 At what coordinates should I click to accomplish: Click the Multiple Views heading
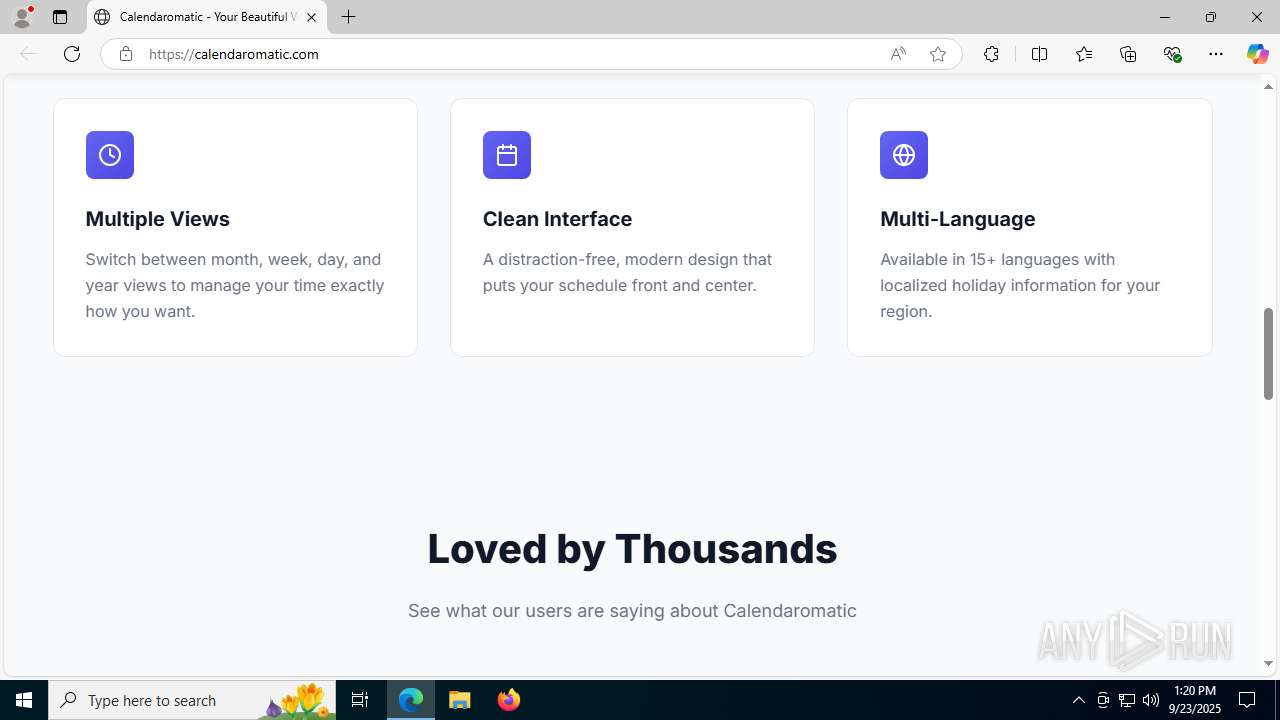(157, 219)
